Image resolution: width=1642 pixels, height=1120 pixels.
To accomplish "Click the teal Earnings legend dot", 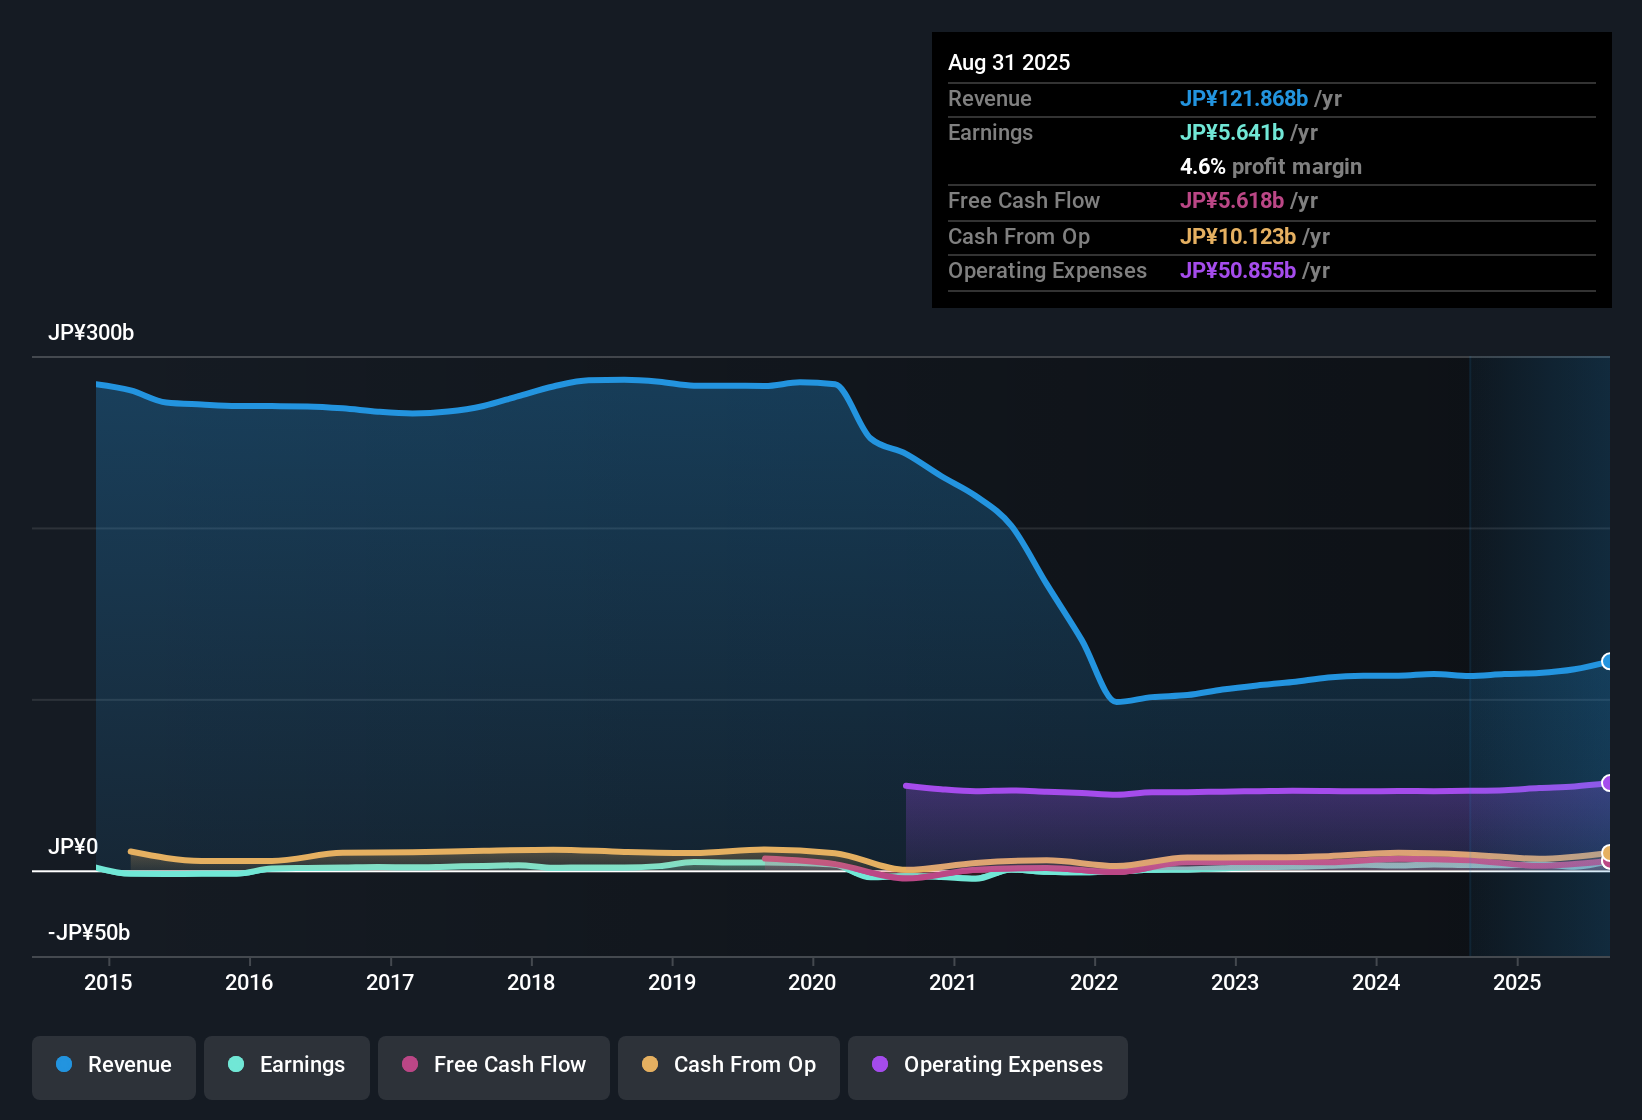I will [x=236, y=1064].
